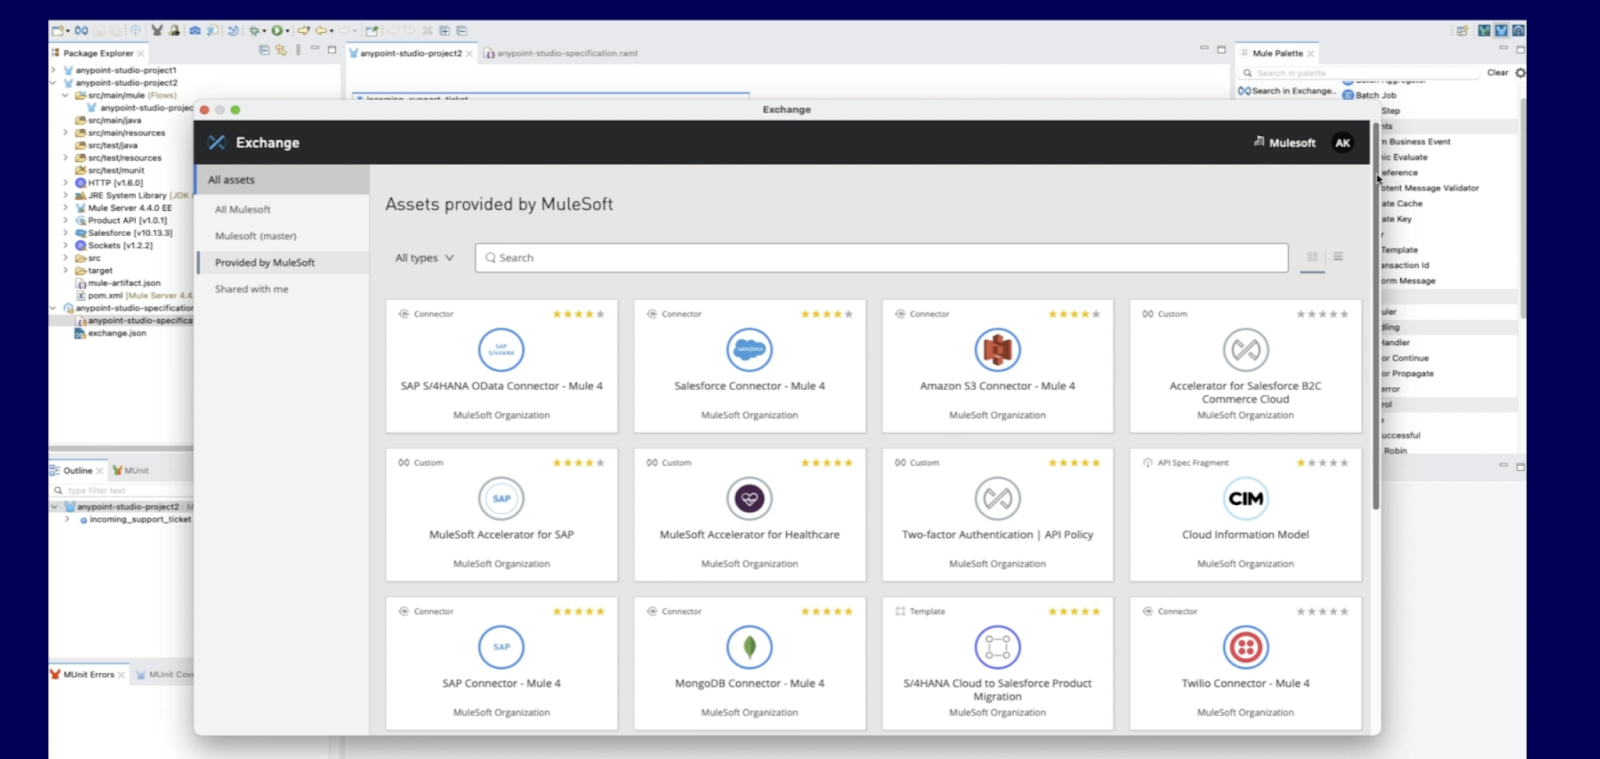Expand src/main/resources folder
The image size is (1600, 759).
66,133
